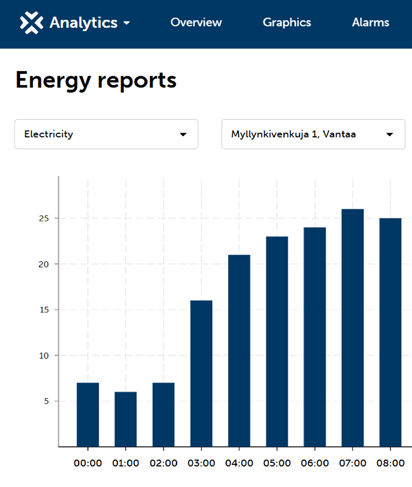
Task: Open the Myllynkivenkuja 1, Vantaa location dropdown
Action: (x=313, y=134)
